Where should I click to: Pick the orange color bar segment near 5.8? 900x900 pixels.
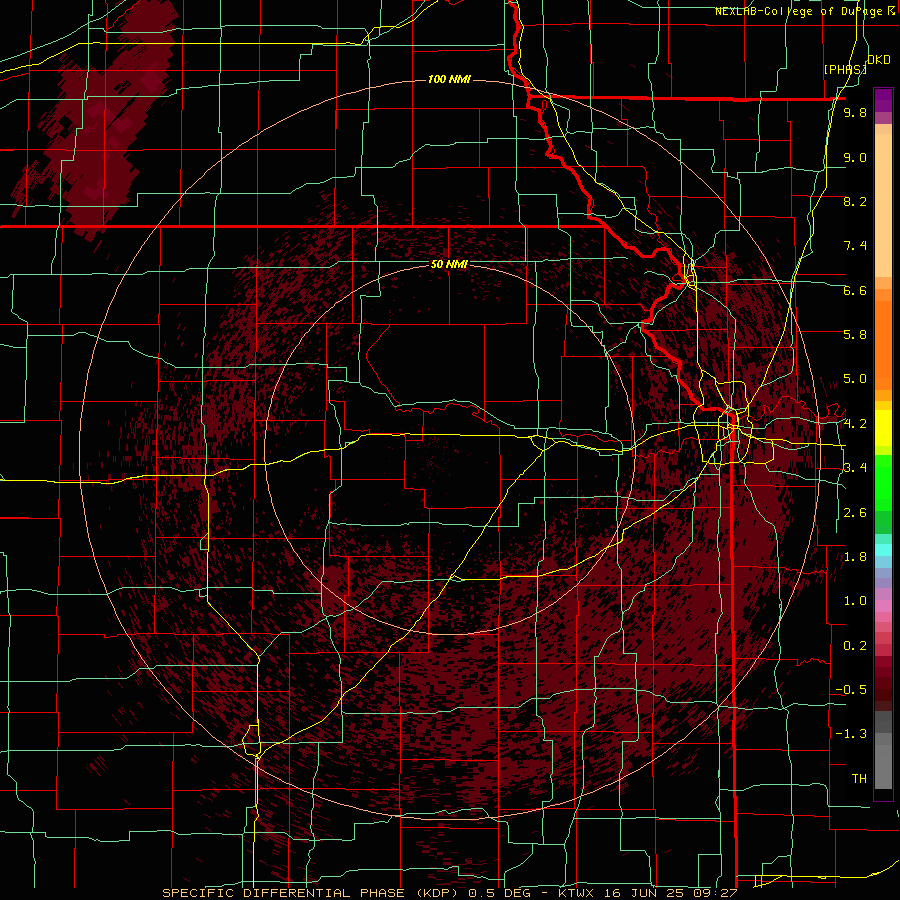tap(883, 342)
